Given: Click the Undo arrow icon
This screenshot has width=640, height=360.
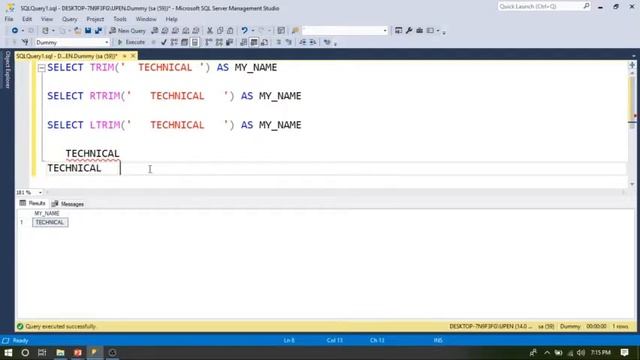Looking at the screenshot, I should click(244, 31).
